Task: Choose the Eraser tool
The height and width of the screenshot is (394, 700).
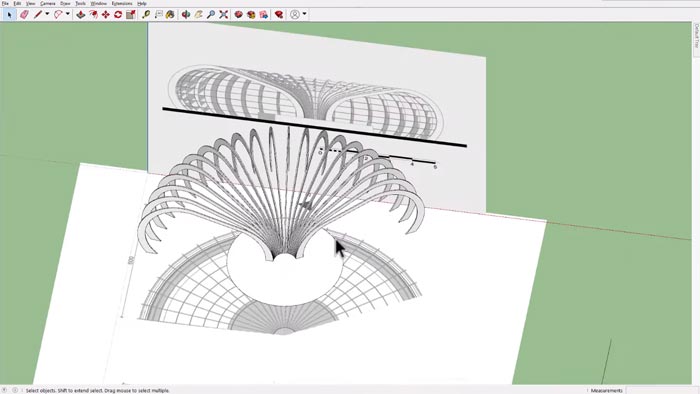Action: click(24, 15)
